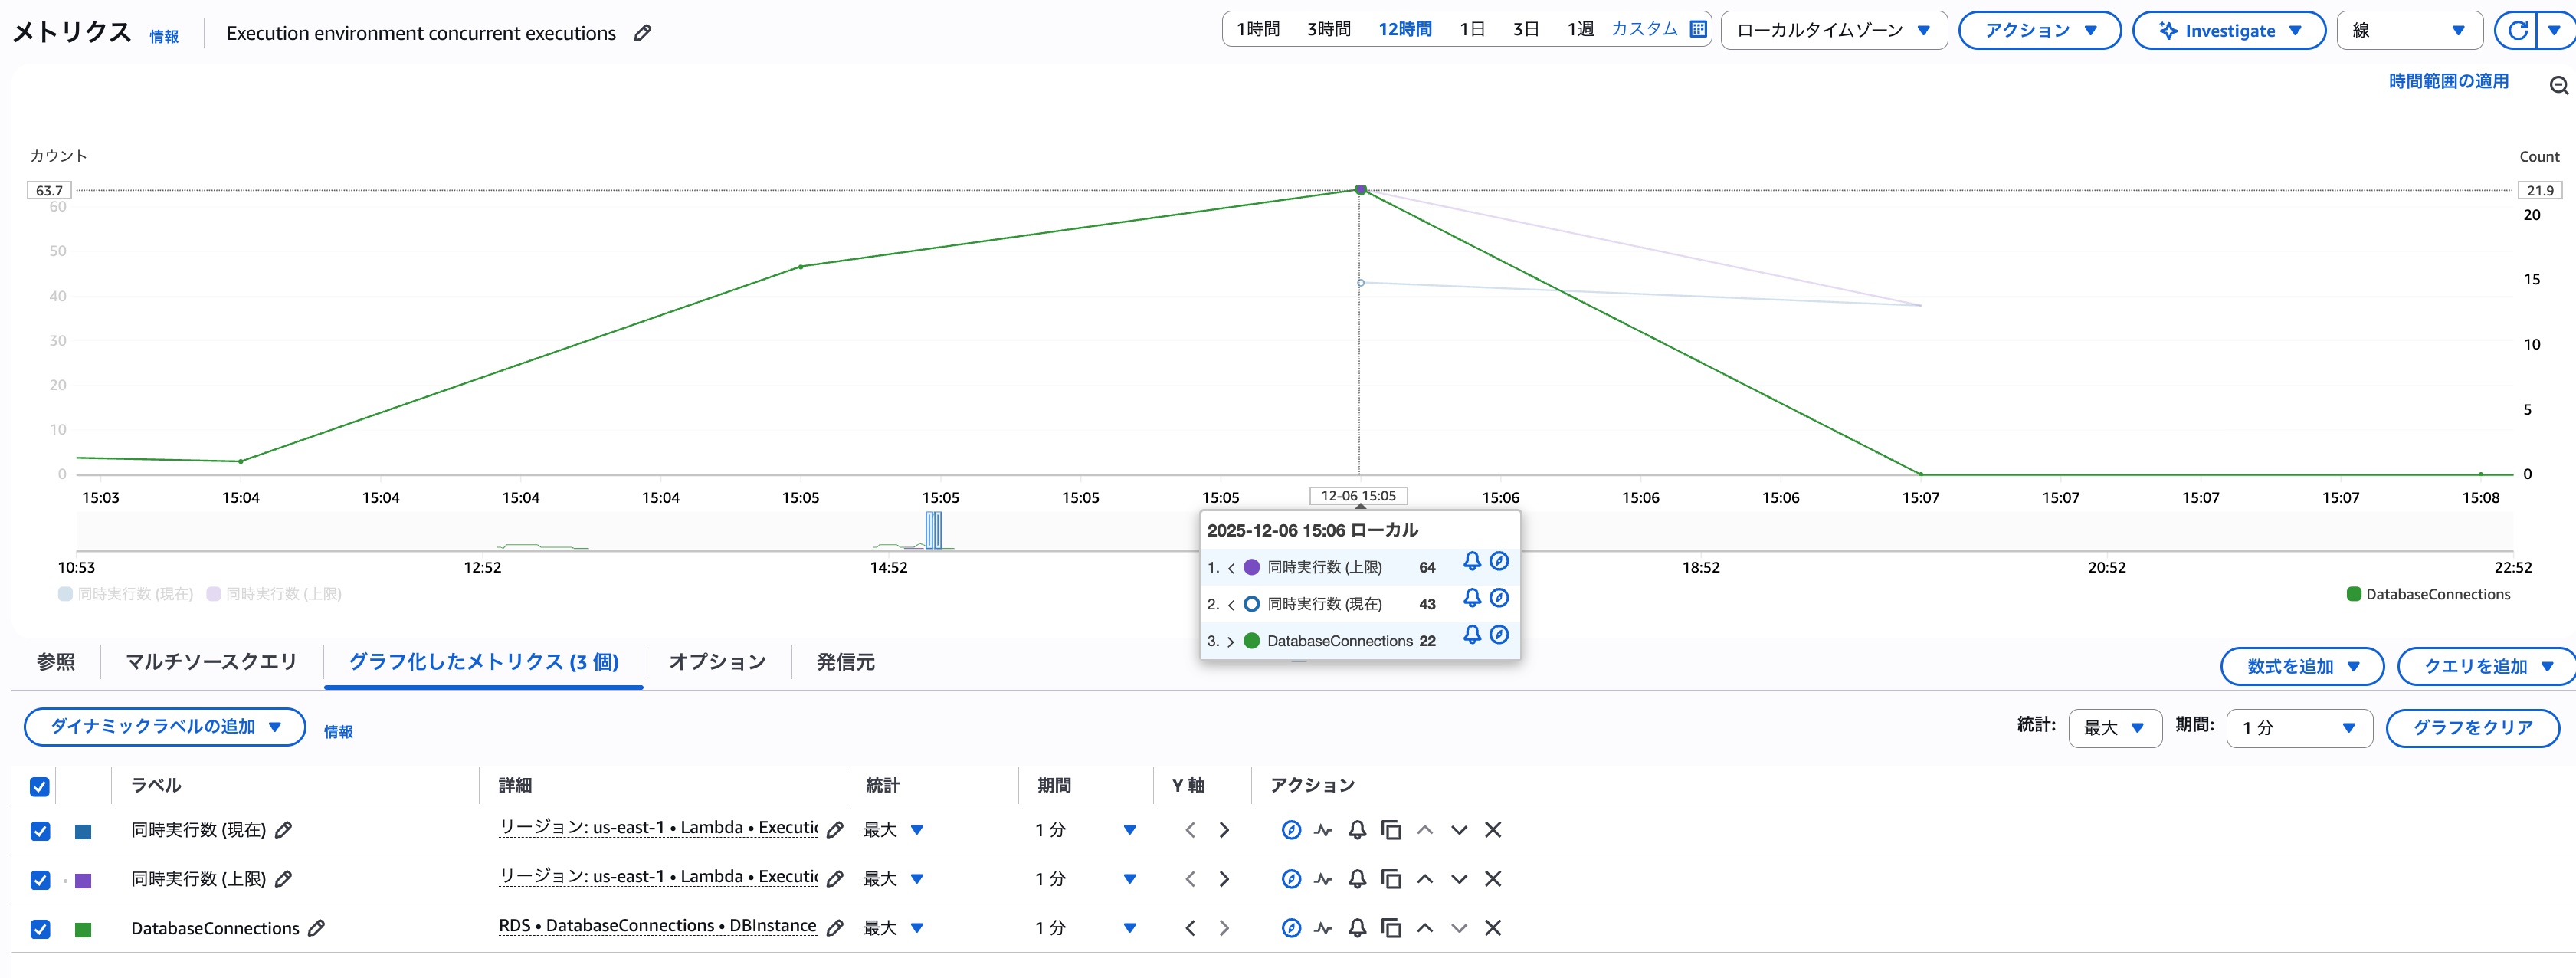Screen dimensions: 2576x978
Task: Click the 時間範囲の適用 link
Action: [2448, 81]
